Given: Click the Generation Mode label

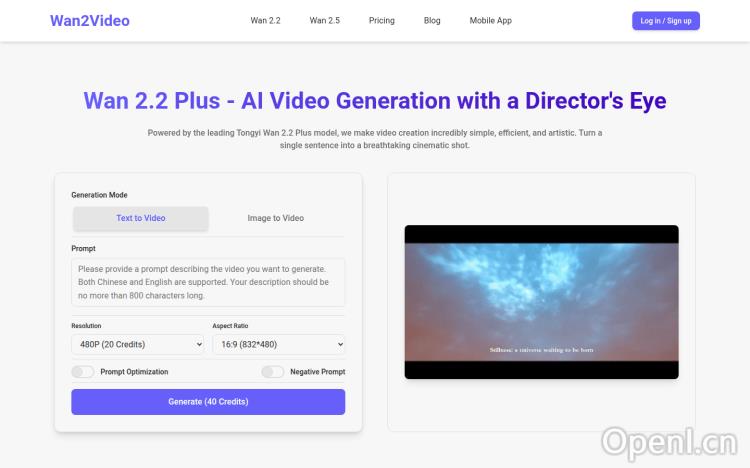Looking at the screenshot, I should pyautogui.click(x=99, y=195).
